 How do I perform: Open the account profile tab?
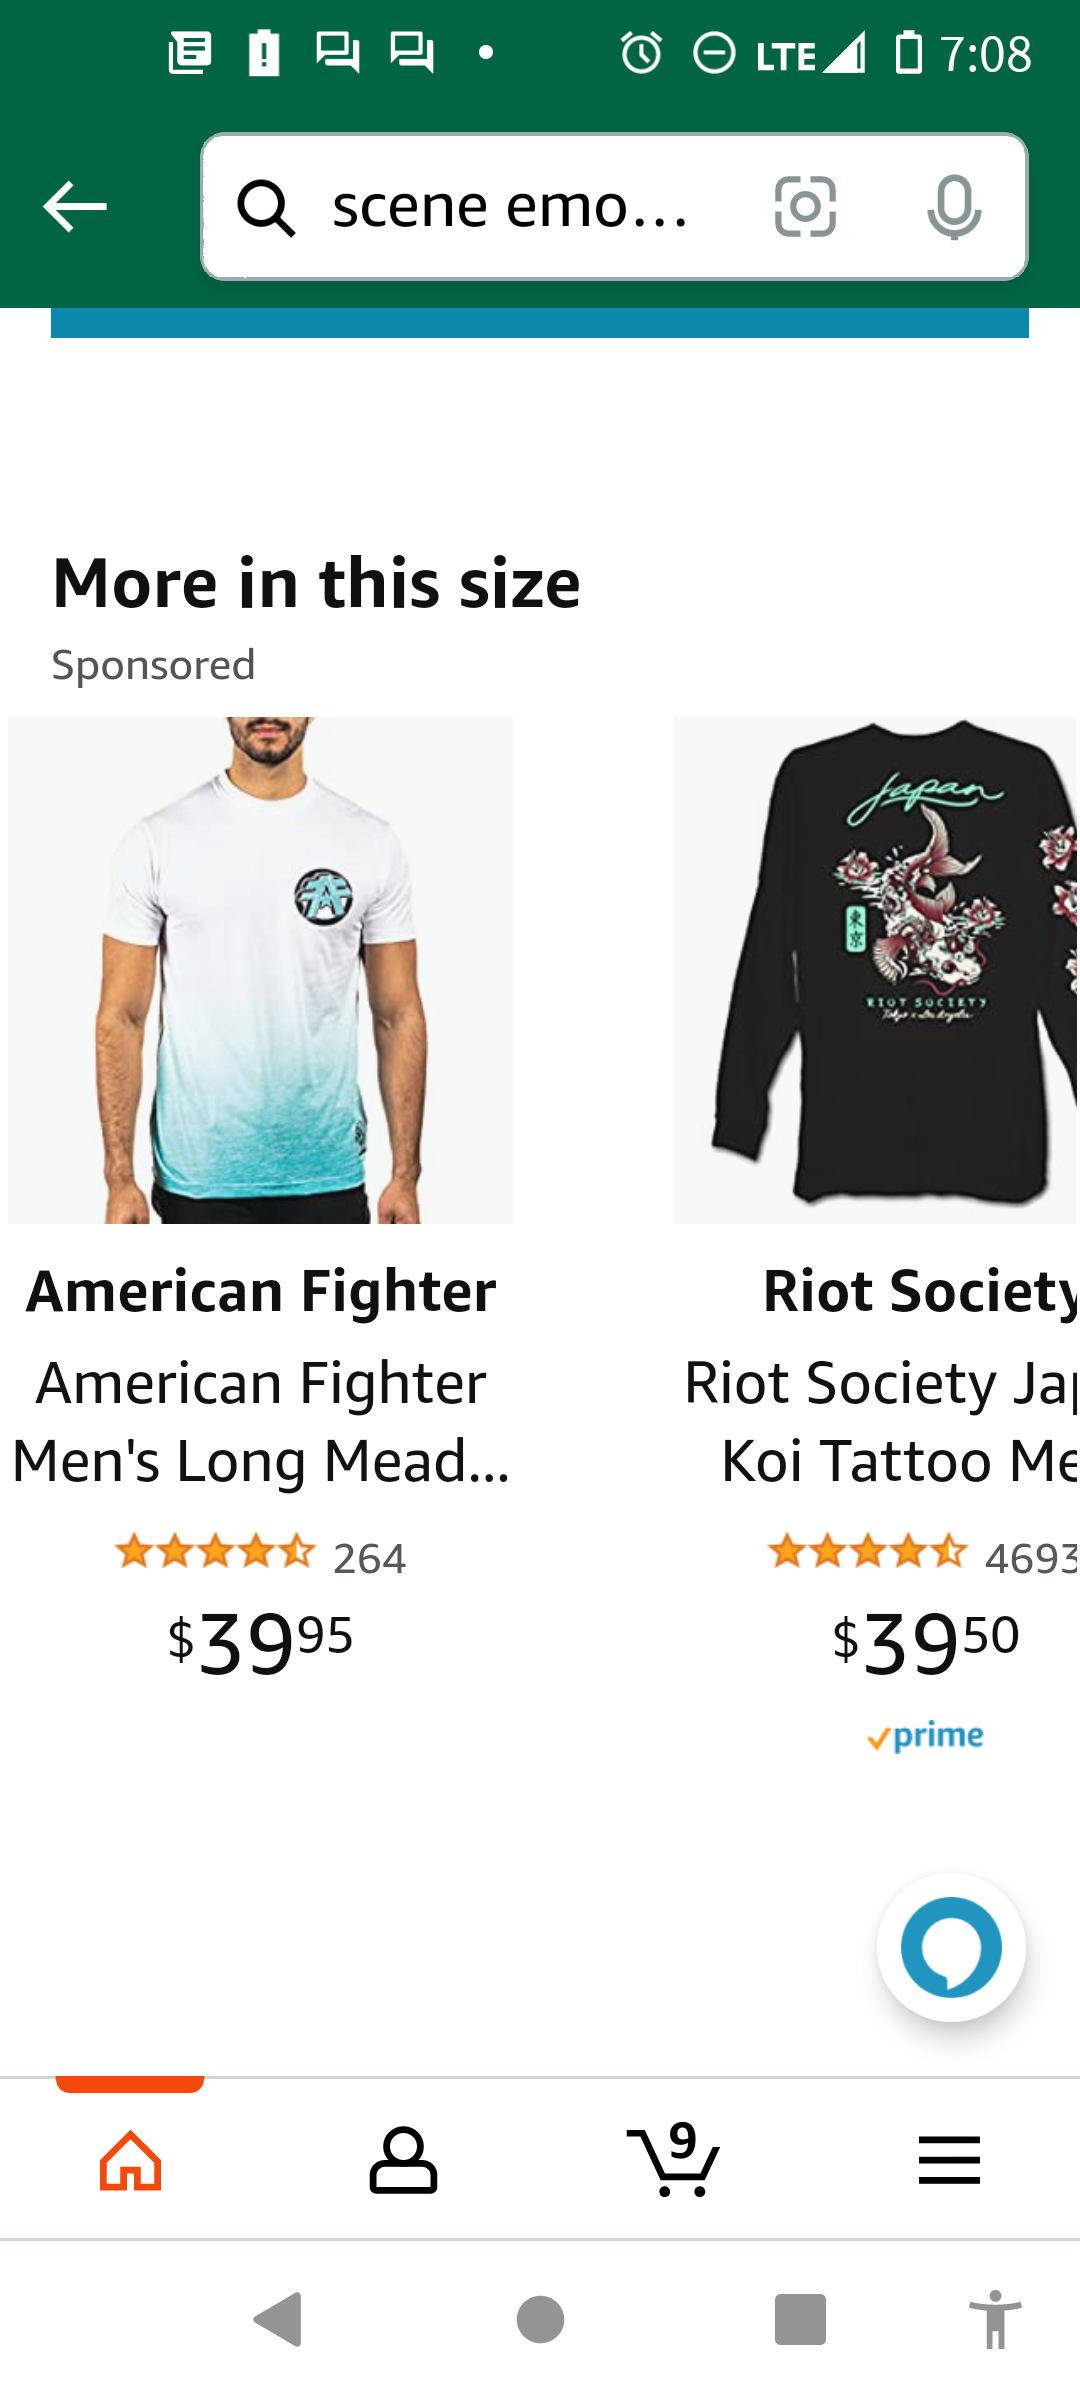403,2160
